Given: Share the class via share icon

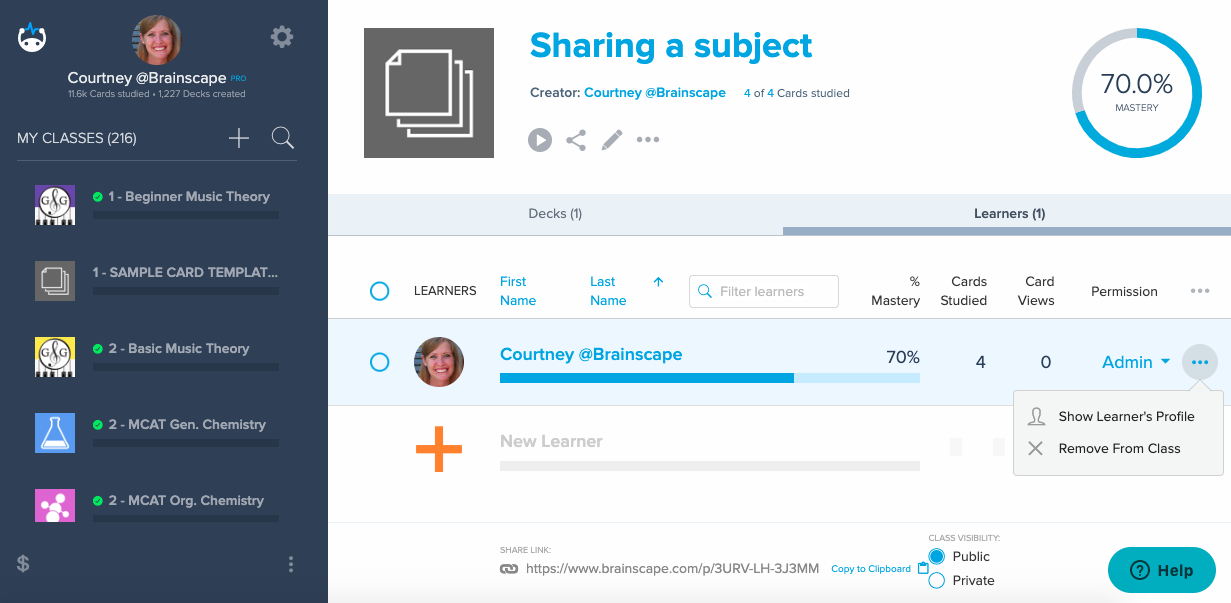Looking at the screenshot, I should point(576,140).
